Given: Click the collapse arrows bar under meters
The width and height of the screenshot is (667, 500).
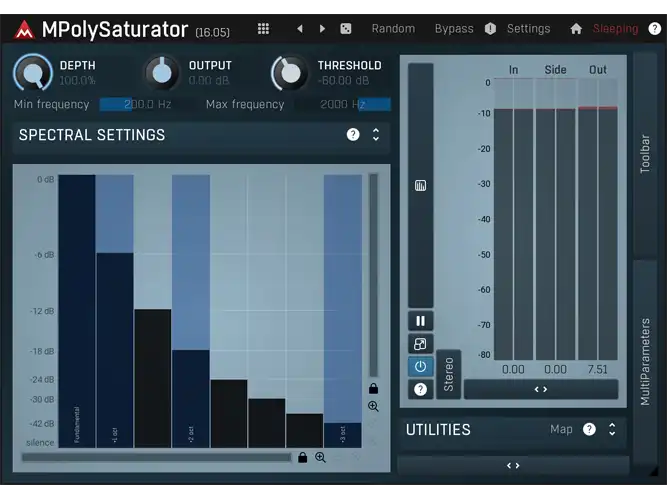Looking at the screenshot, I should point(541,389).
